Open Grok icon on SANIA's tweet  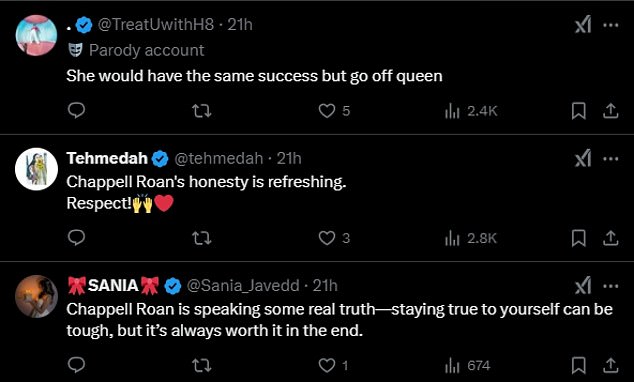pyautogui.click(x=583, y=286)
